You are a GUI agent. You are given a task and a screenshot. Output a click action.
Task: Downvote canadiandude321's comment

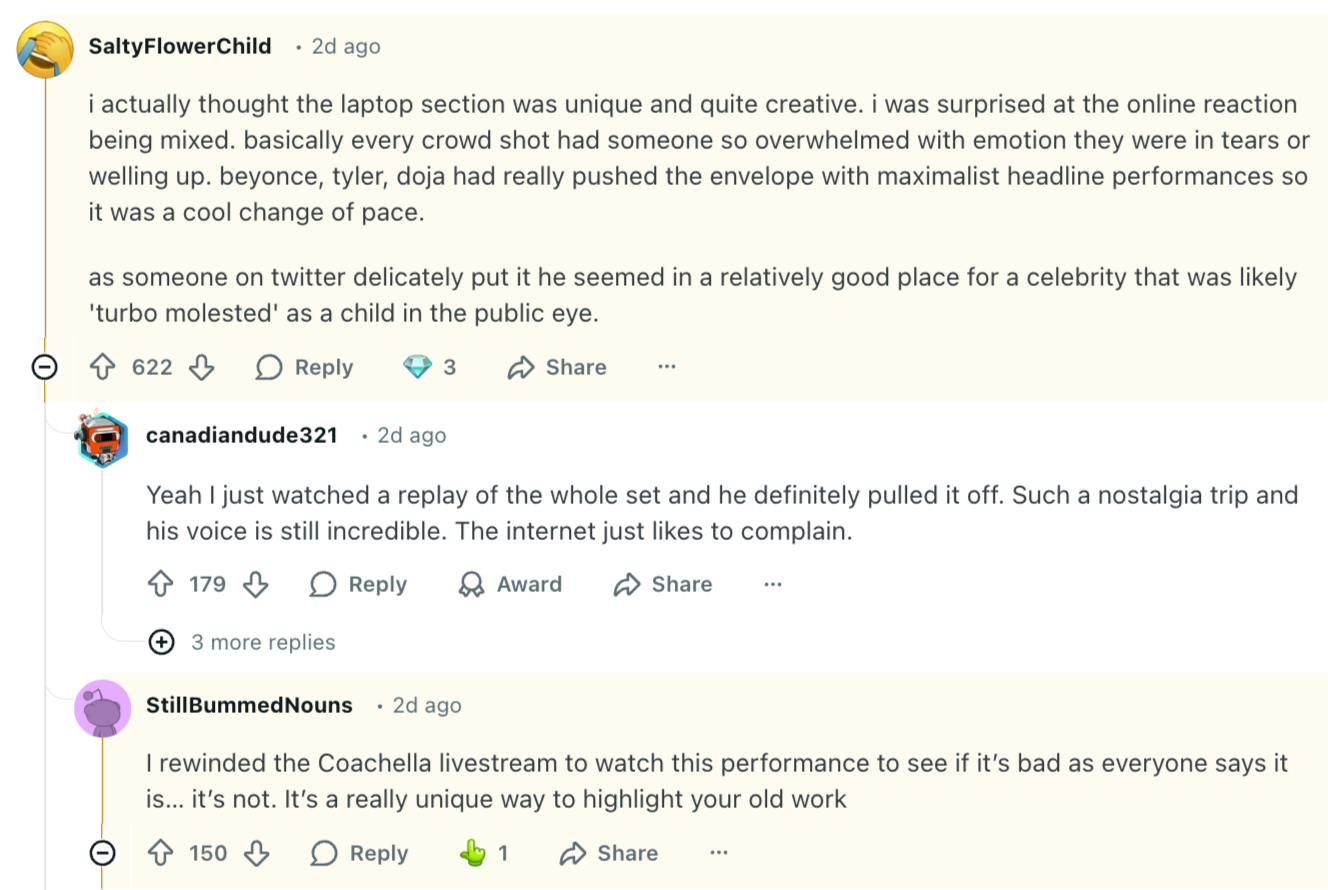(x=256, y=584)
